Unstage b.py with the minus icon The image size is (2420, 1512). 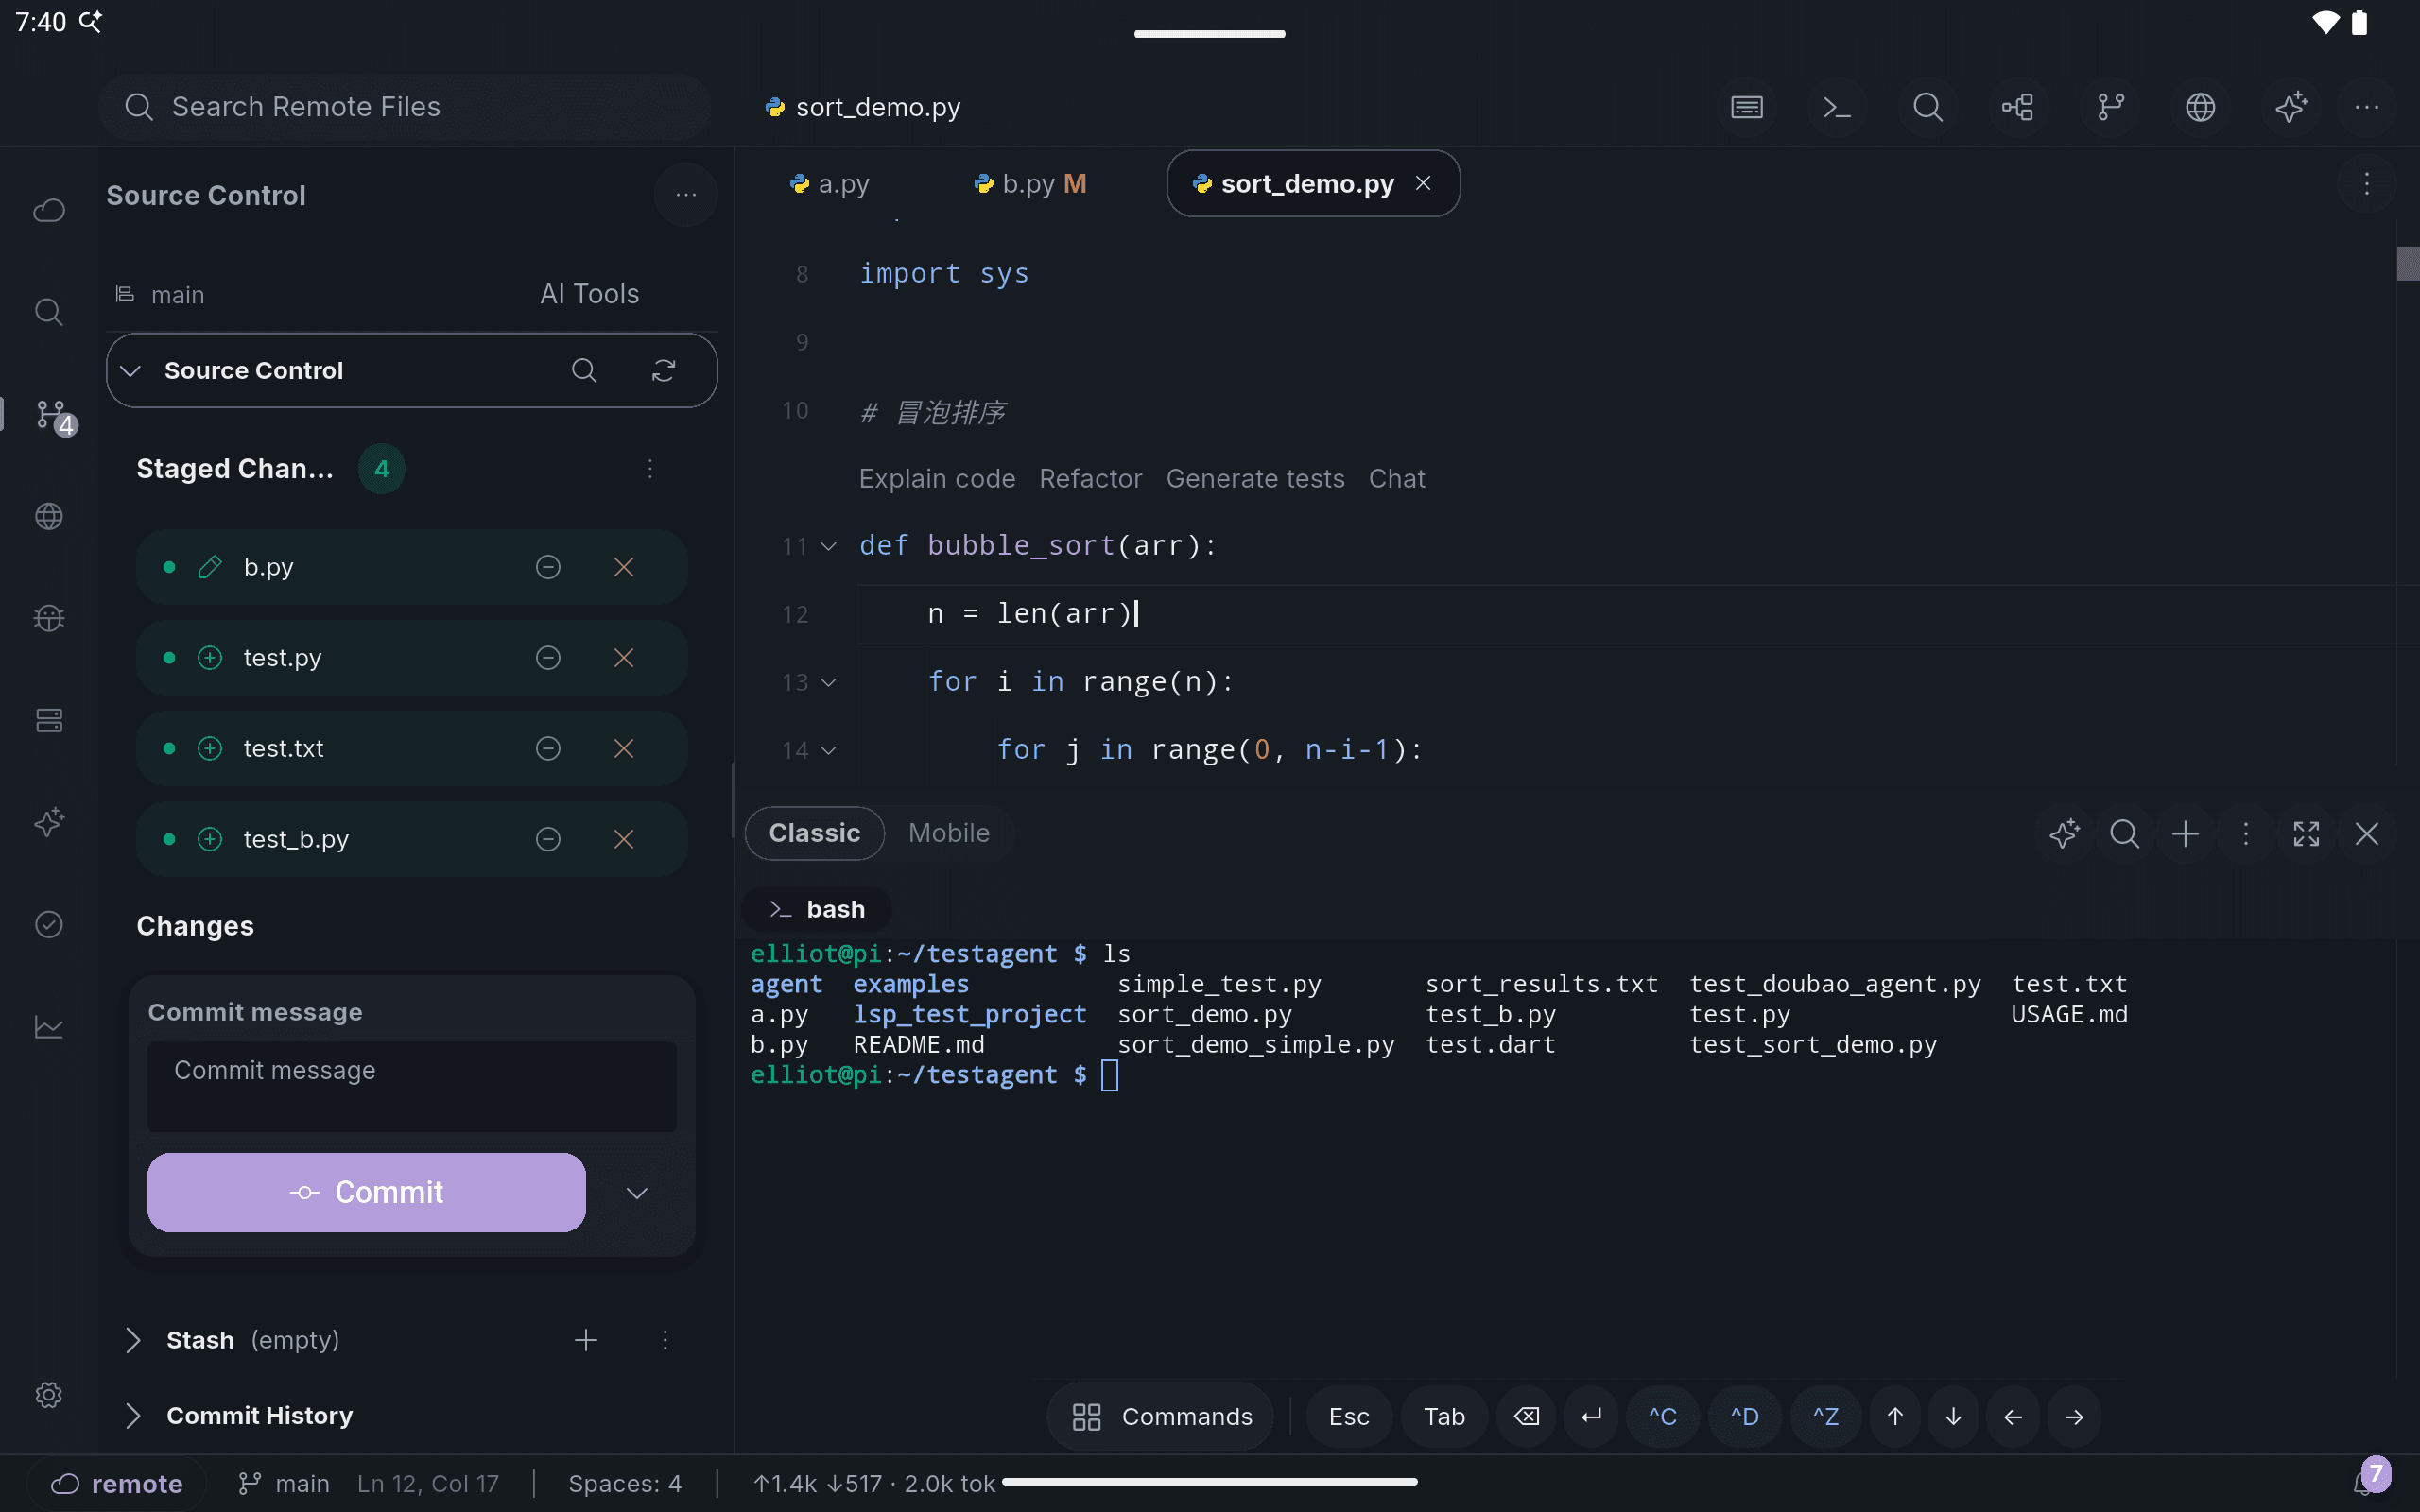pyautogui.click(x=548, y=567)
